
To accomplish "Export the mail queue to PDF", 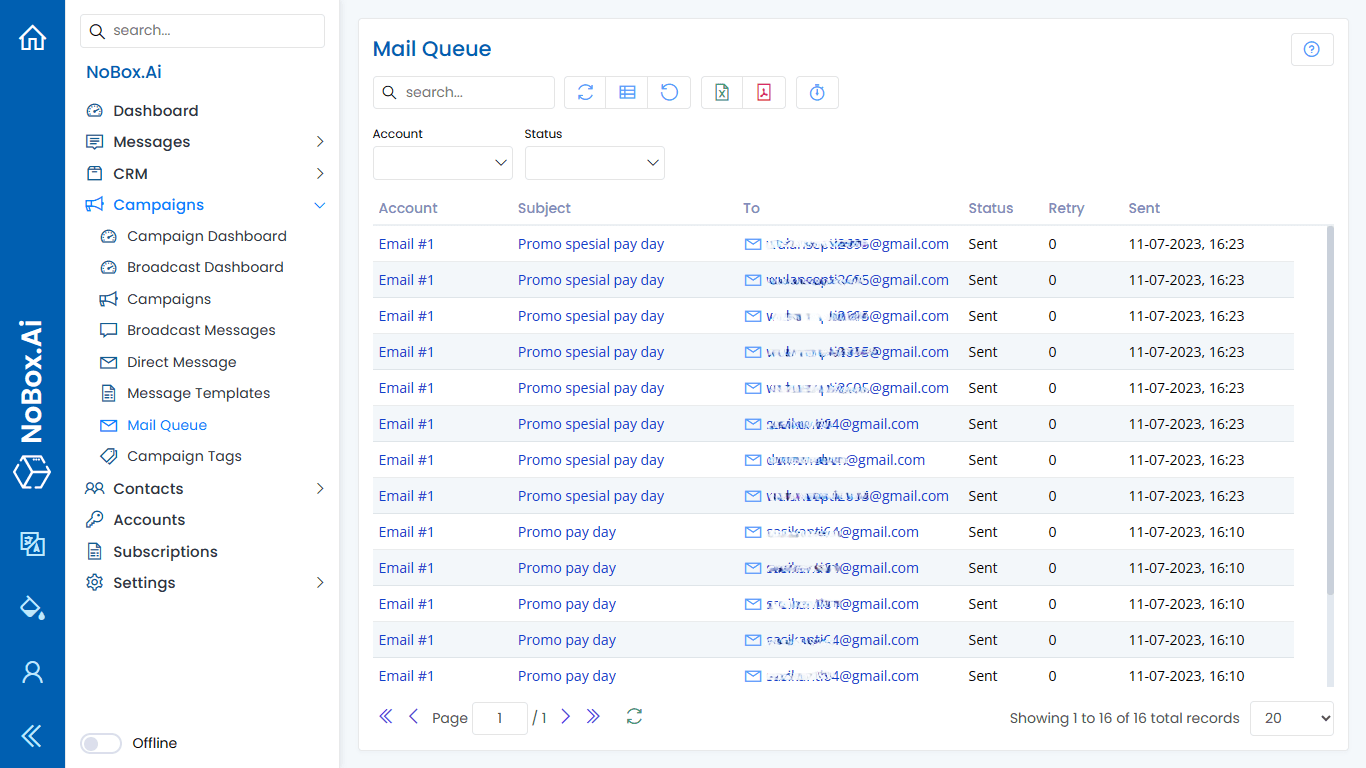I will pyautogui.click(x=763, y=92).
